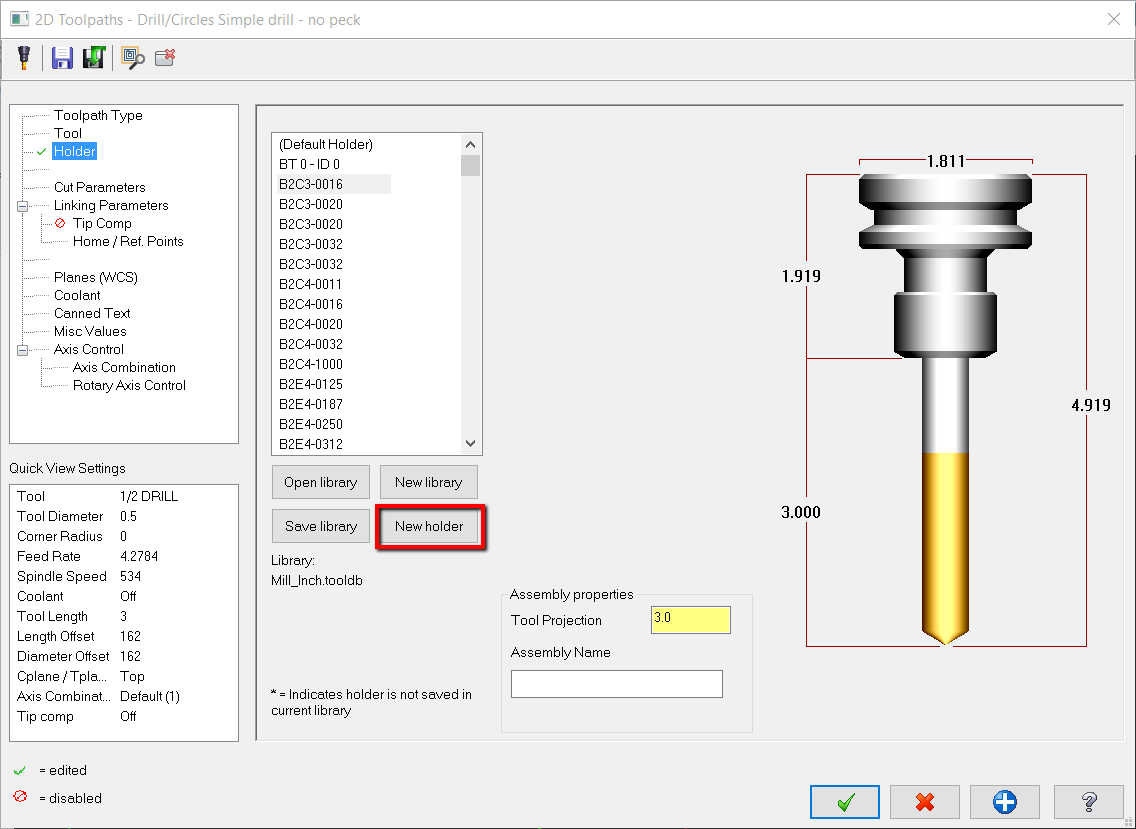Click the tool manager icon in toolbar
This screenshot has height=829, width=1136.
coord(24,58)
